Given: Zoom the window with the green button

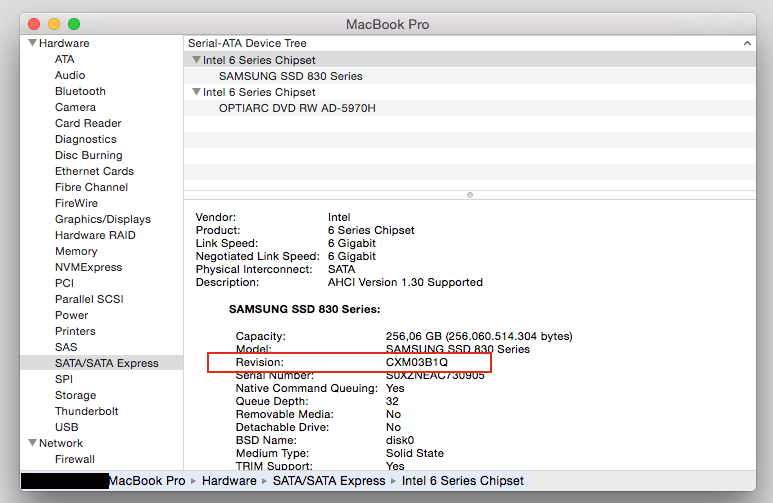Looking at the screenshot, I should 74,24.
